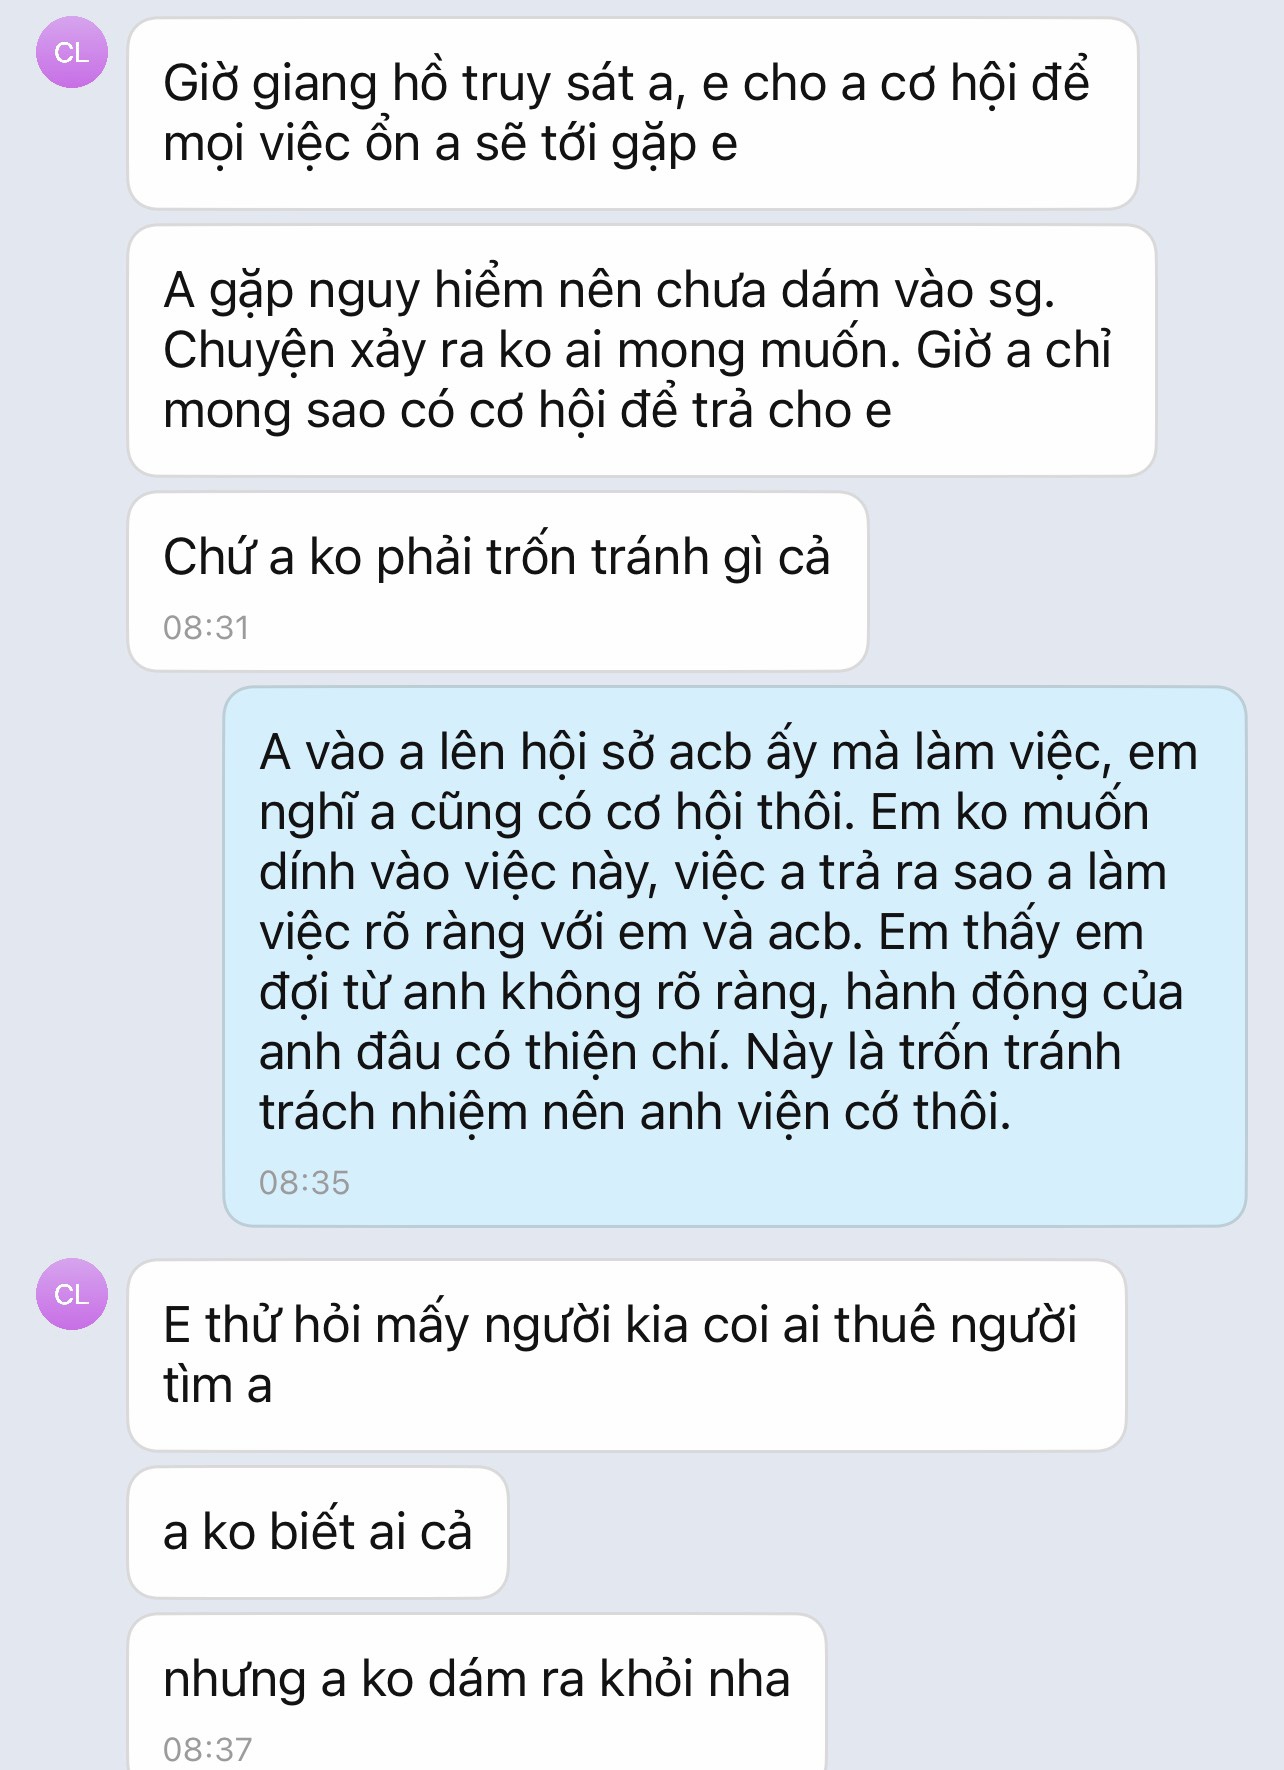Select message 'A gặp nguy hiểm nên chưa dám'
This screenshot has height=1770, width=1284.
pyautogui.click(x=642, y=350)
